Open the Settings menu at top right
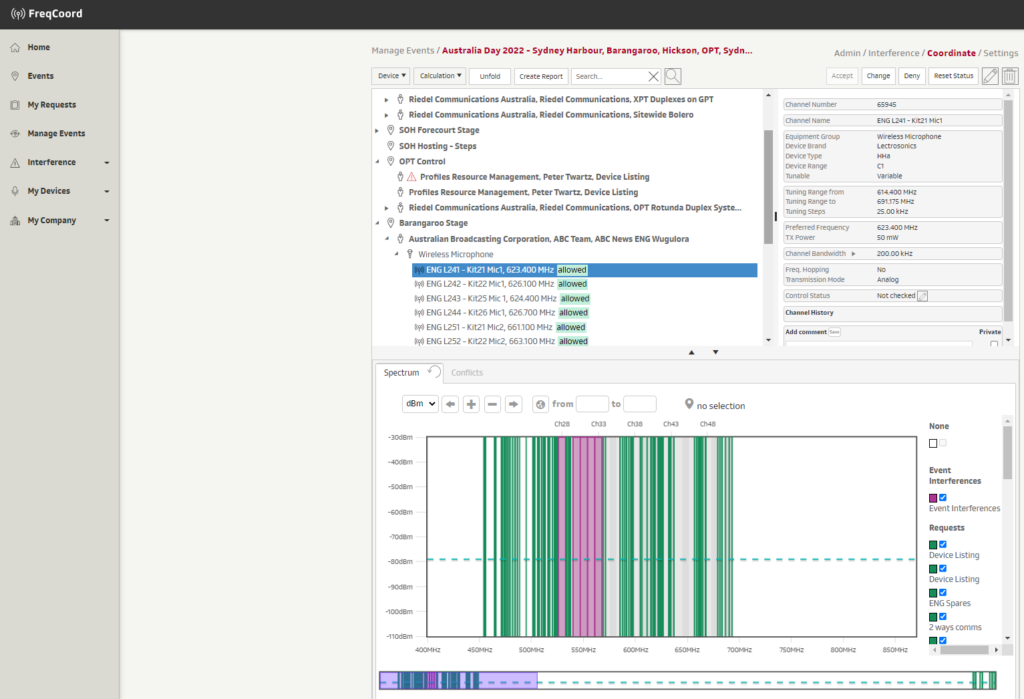This screenshot has height=699, width=1024. point(1000,53)
